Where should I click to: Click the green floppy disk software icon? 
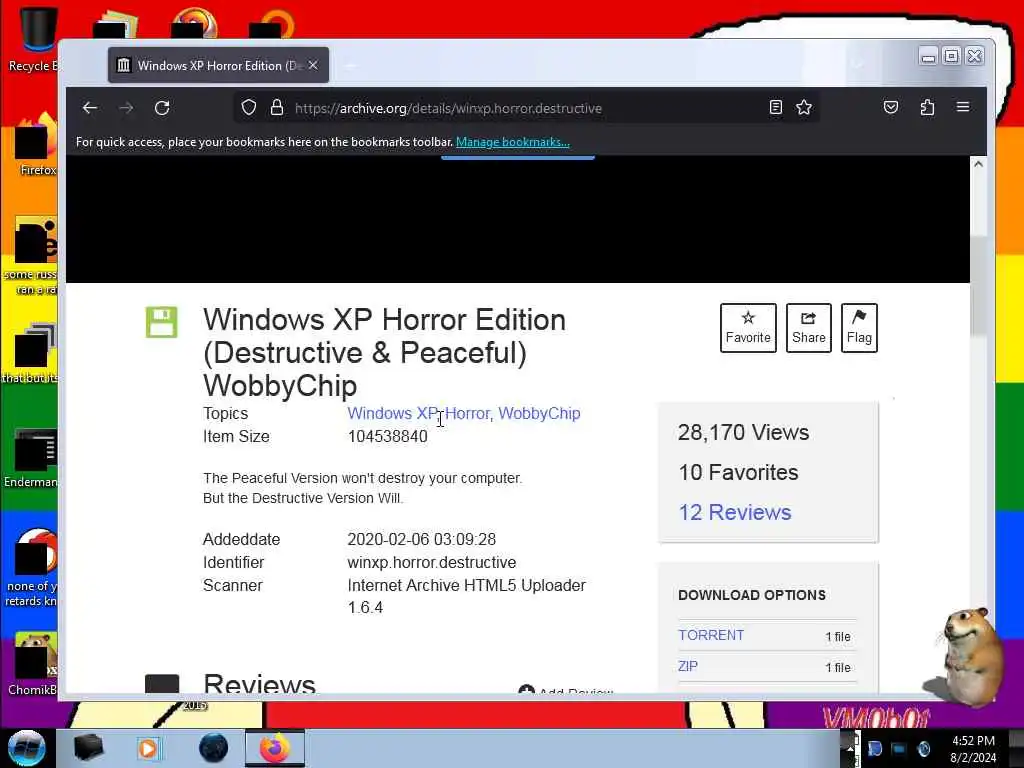[x=161, y=322]
